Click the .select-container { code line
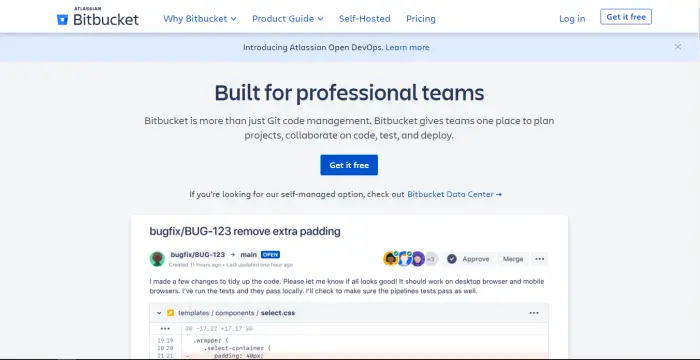Viewport: 700px width, 360px height. click(238, 348)
